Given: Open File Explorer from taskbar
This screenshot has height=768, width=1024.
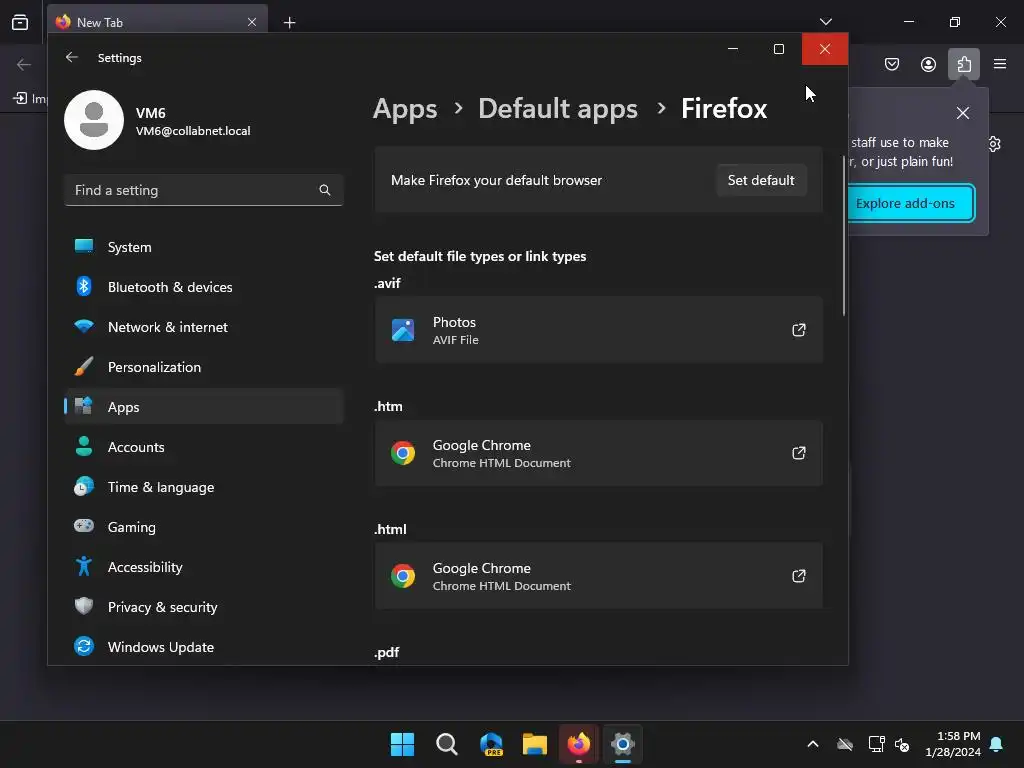Looking at the screenshot, I should [x=535, y=744].
